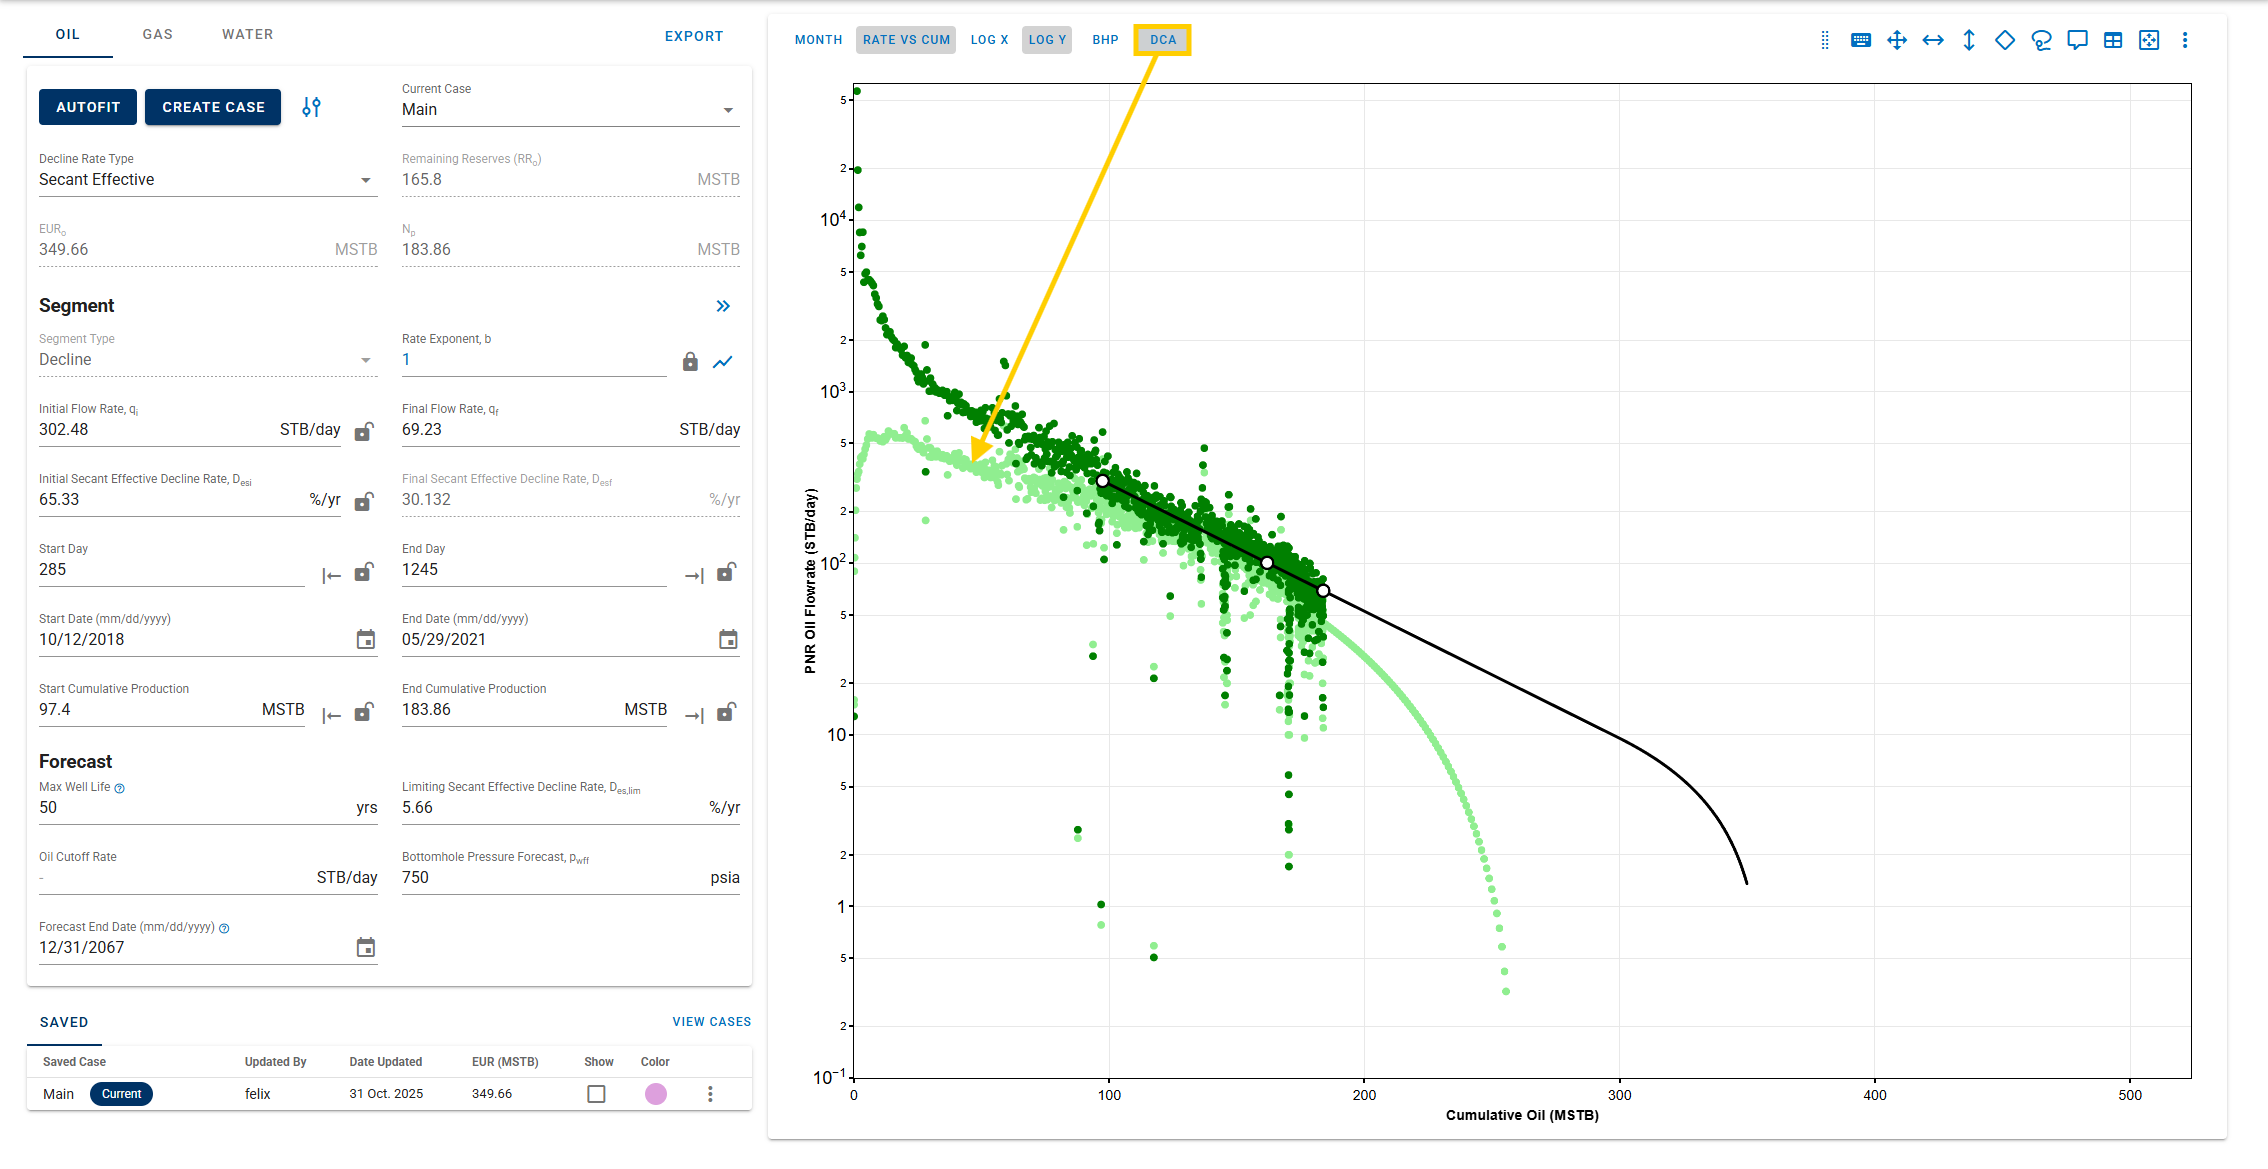The image size is (2268, 1169).
Task: Open autofit settings sliders icon
Action: 312,107
